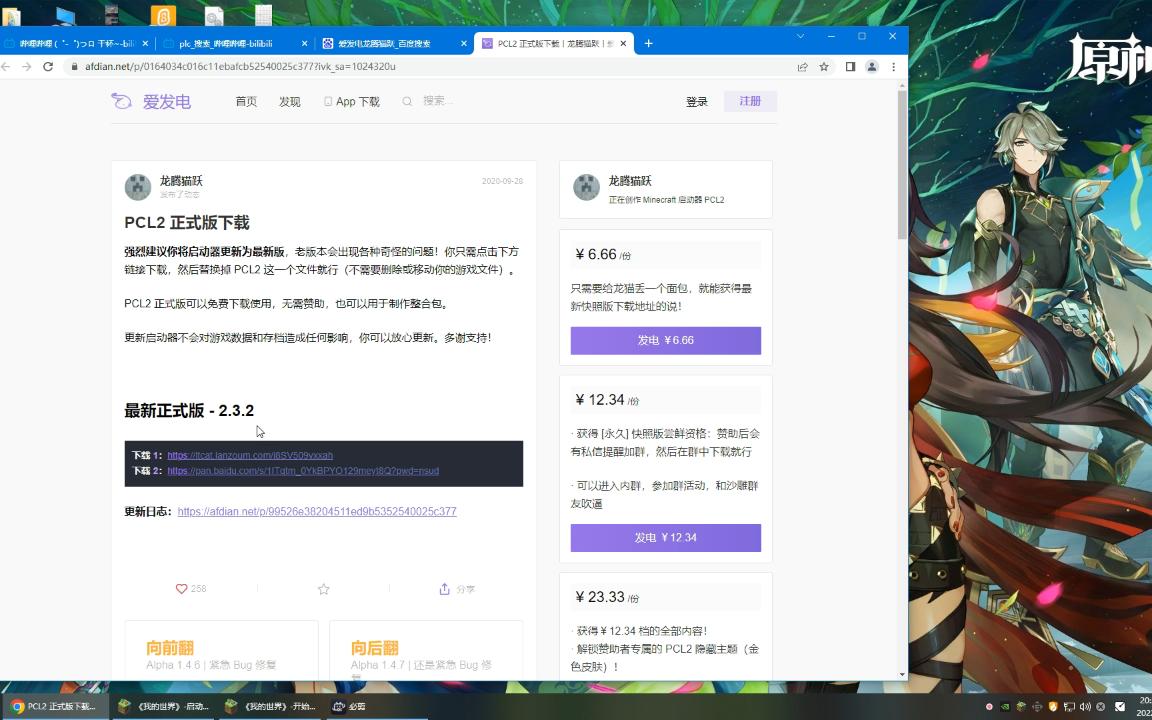Open the 更新日志 afdian link
Image resolution: width=1152 pixels, height=720 pixels.
coord(316,511)
